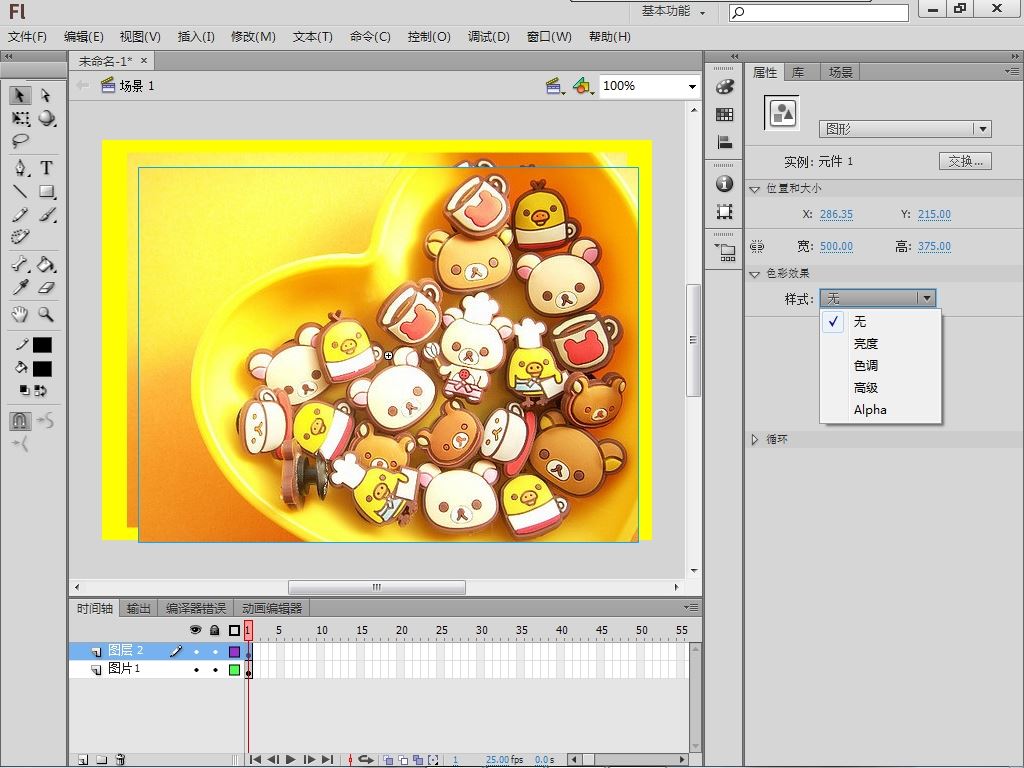The height and width of the screenshot is (768, 1024).
Task: Select the Pen tool
Action: [21, 168]
